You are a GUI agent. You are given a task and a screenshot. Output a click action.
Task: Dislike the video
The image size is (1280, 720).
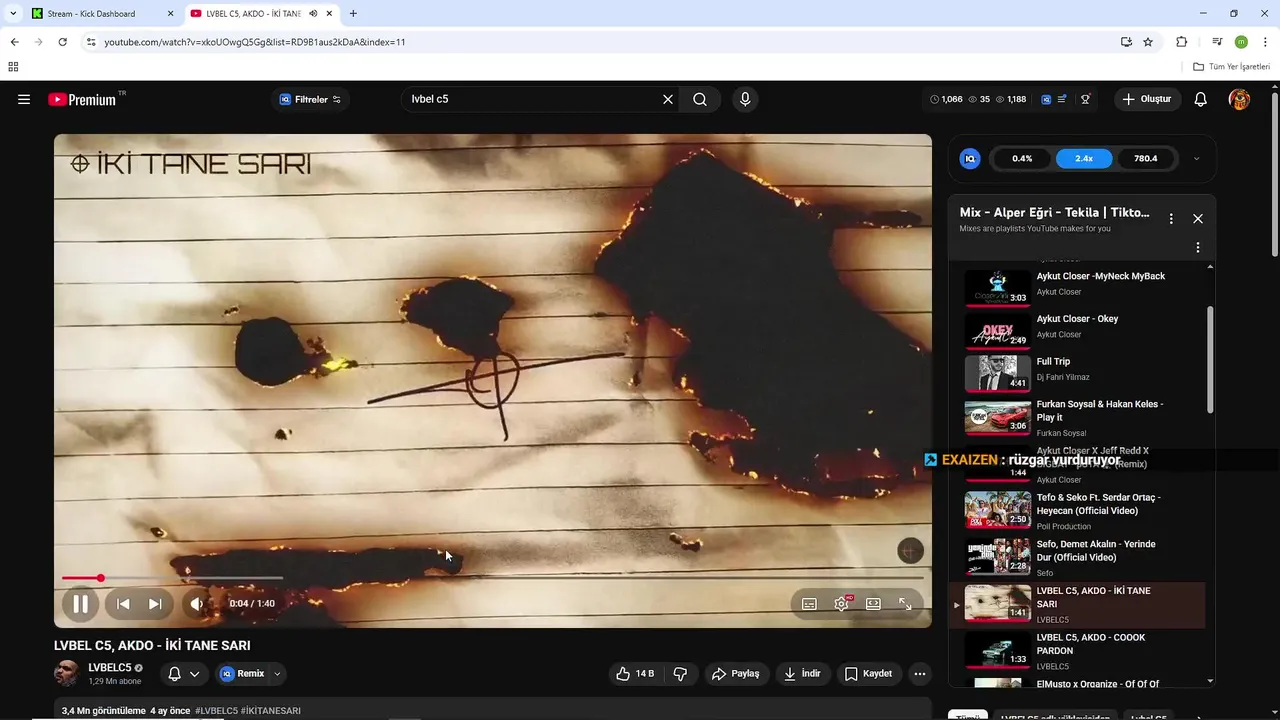click(x=680, y=674)
